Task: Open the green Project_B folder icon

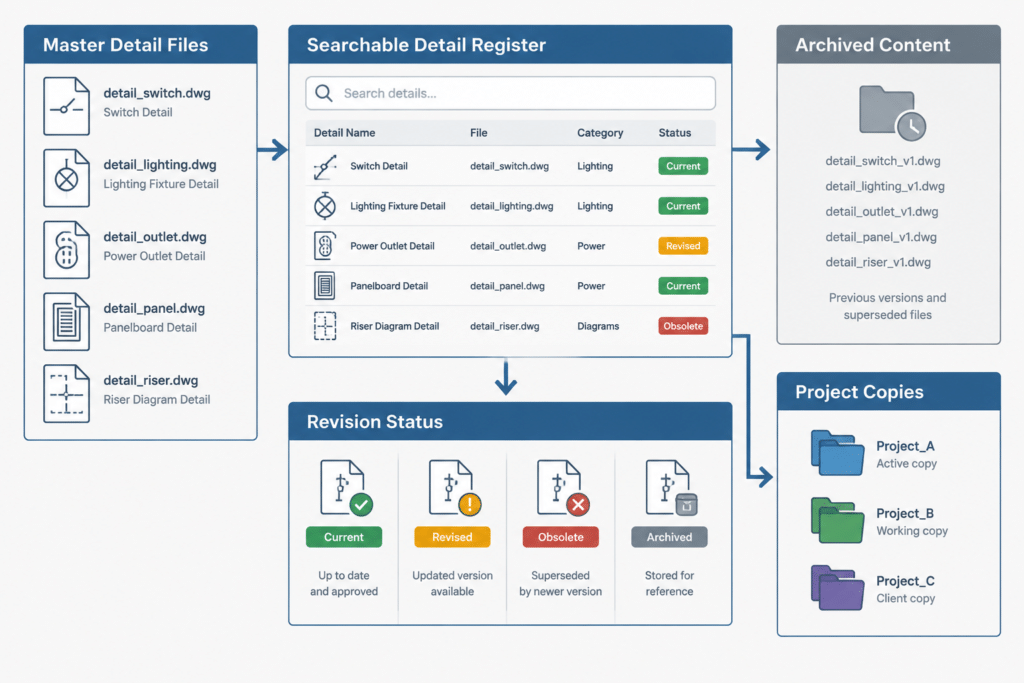Action: [837, 520]
